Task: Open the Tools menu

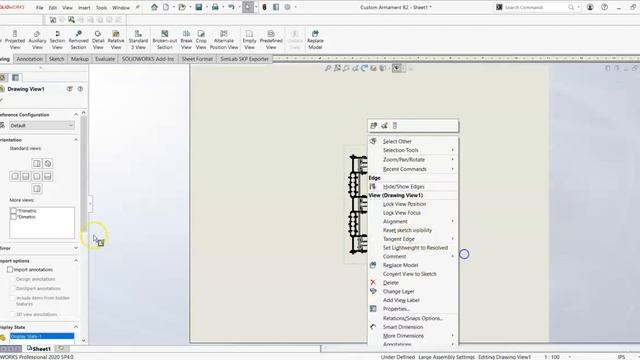Action: pos(101,7)
